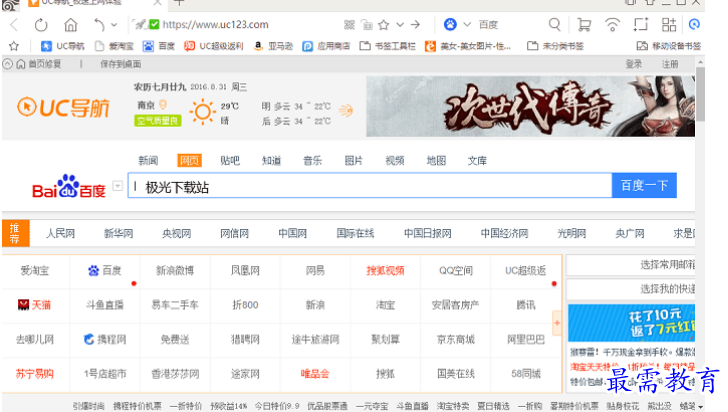Go to the home page icon
Viewport: 728px width, 412px height.
[x=71, y=25]
